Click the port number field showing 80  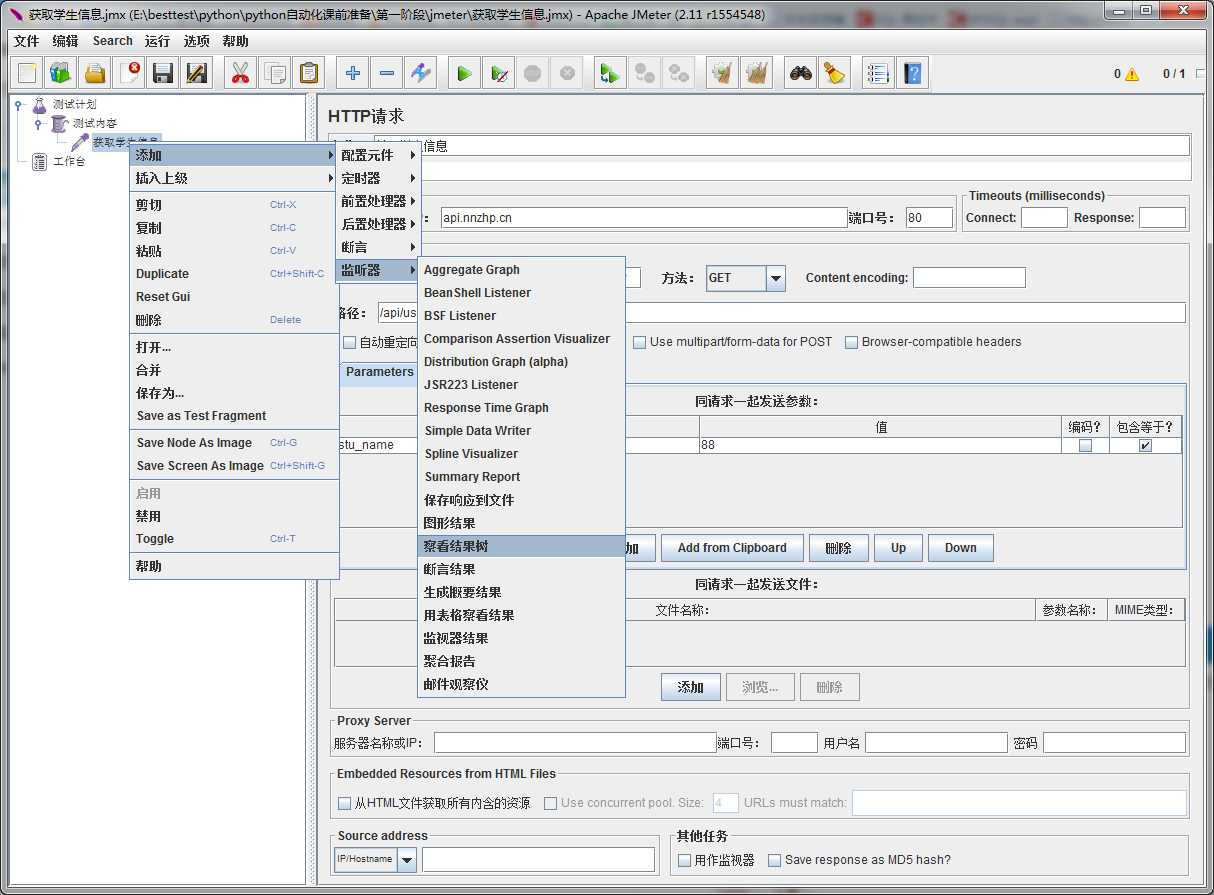pyautogui.click(x=928, y=217)
